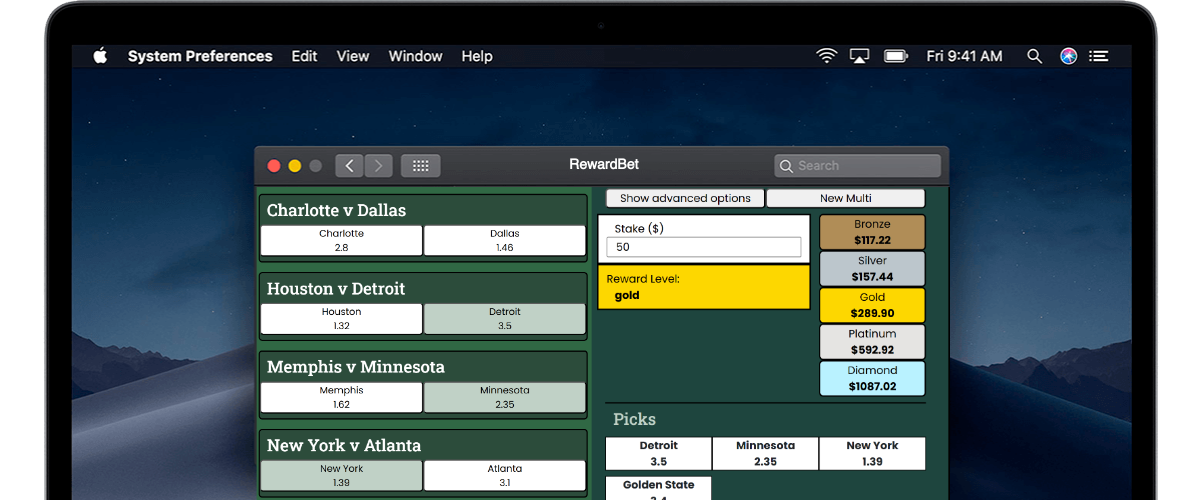
Task: Click the Memphis v Minnesota heading
Action: (356, 367)
